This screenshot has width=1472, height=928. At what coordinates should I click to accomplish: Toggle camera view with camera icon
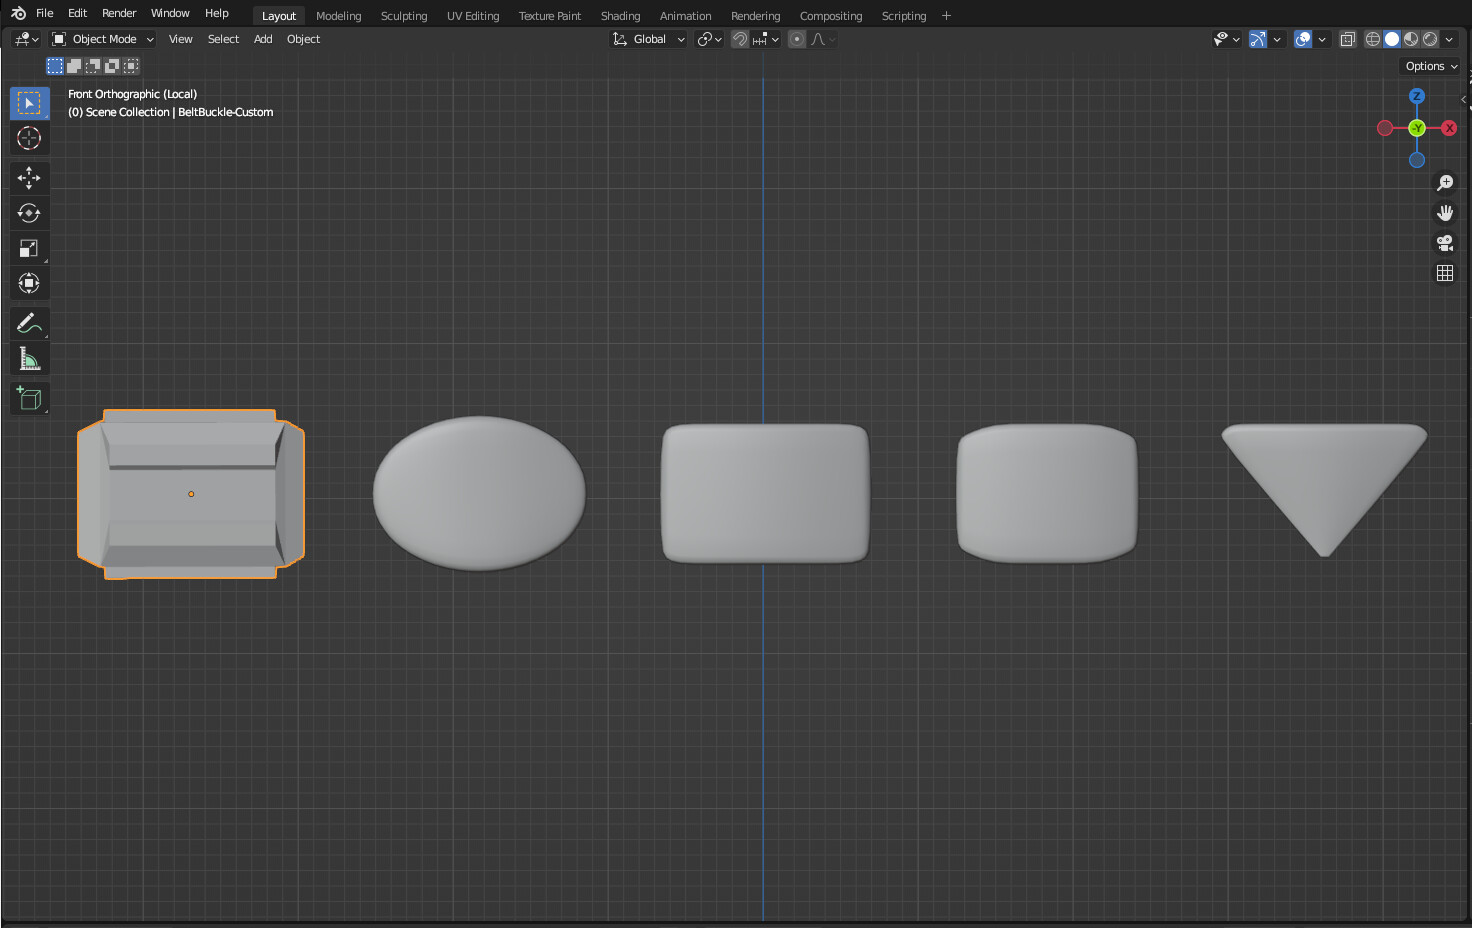coord(1445,243)
